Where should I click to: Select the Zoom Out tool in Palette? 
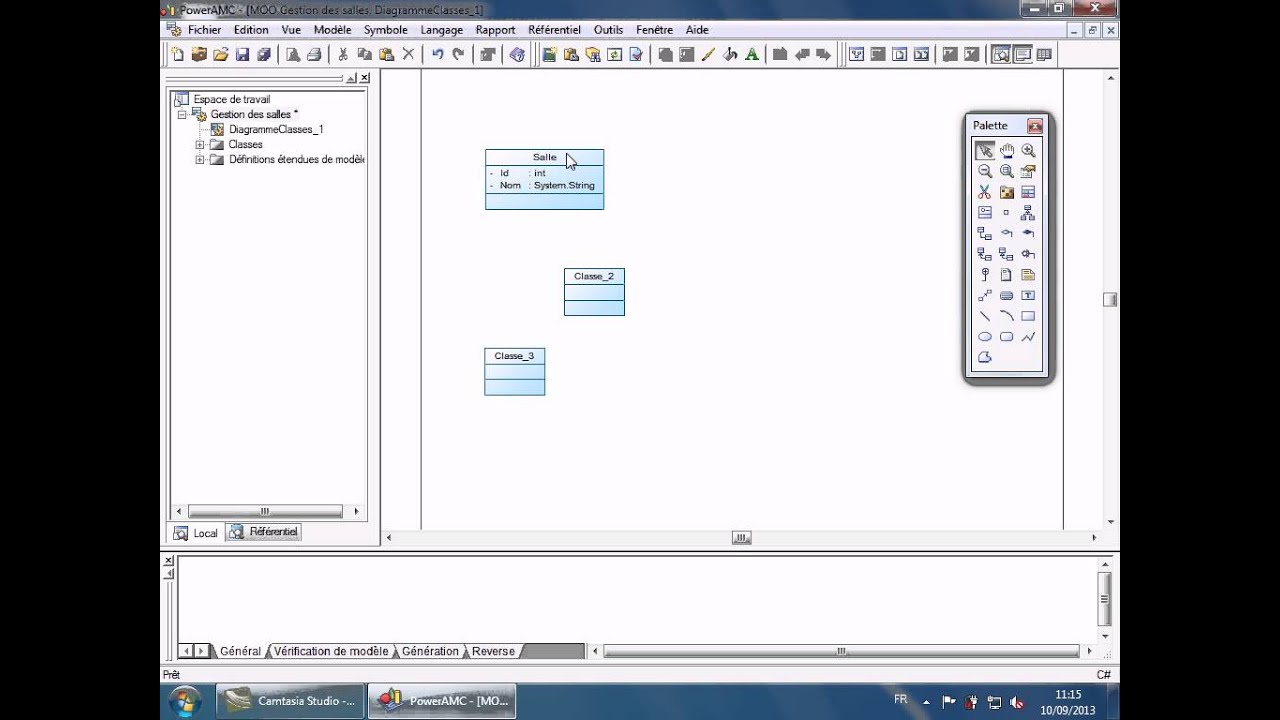pyautogui.click(x=985, y=171)
